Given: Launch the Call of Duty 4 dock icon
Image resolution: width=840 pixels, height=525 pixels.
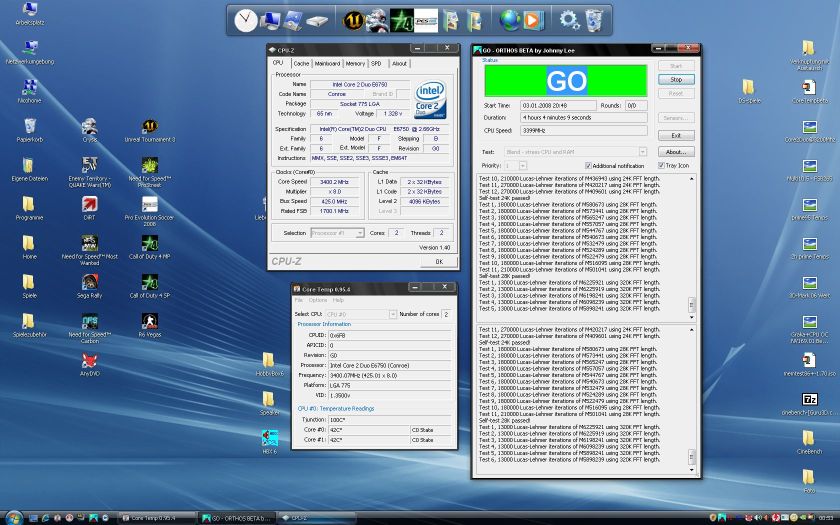Looking at the screenshot, I should pos(401,20).
